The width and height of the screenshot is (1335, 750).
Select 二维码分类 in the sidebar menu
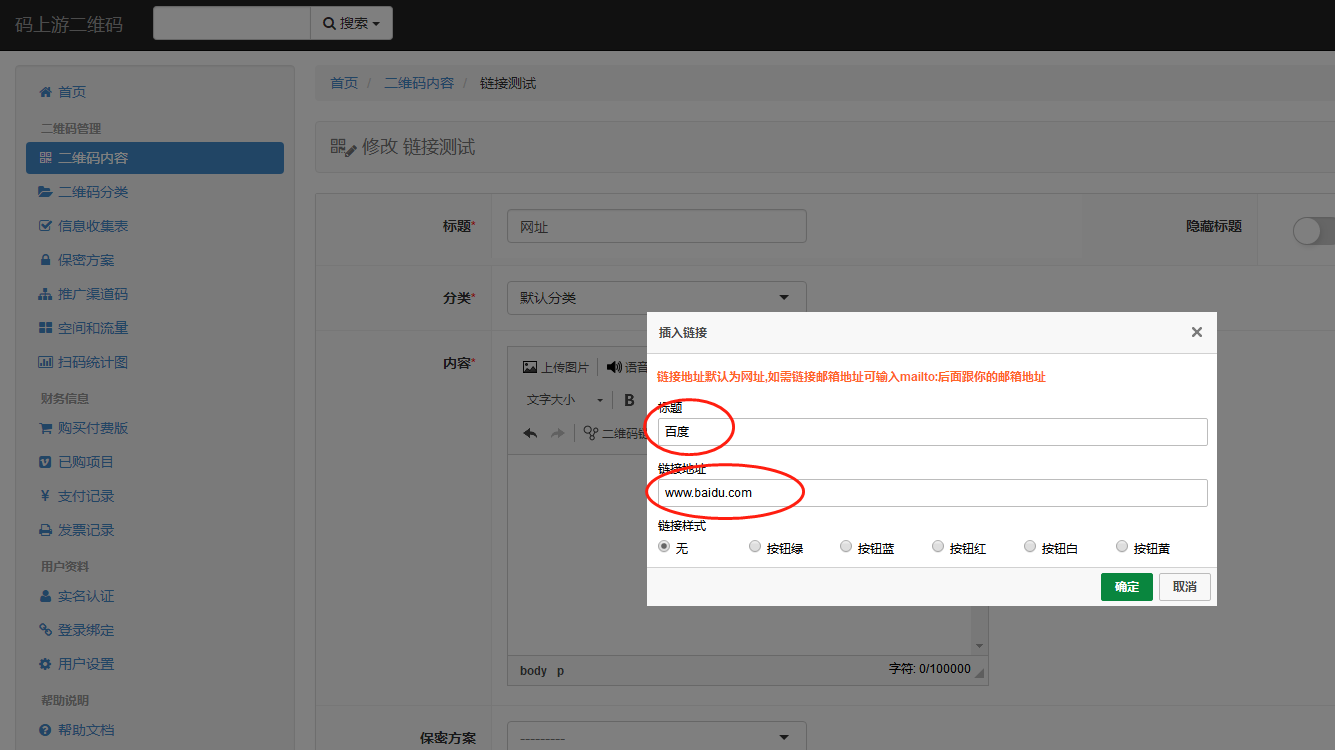pos(92,192)
